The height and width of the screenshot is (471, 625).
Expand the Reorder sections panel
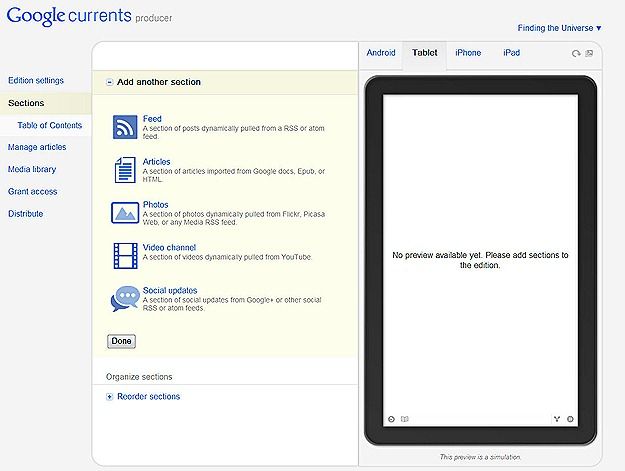point(109,397)
